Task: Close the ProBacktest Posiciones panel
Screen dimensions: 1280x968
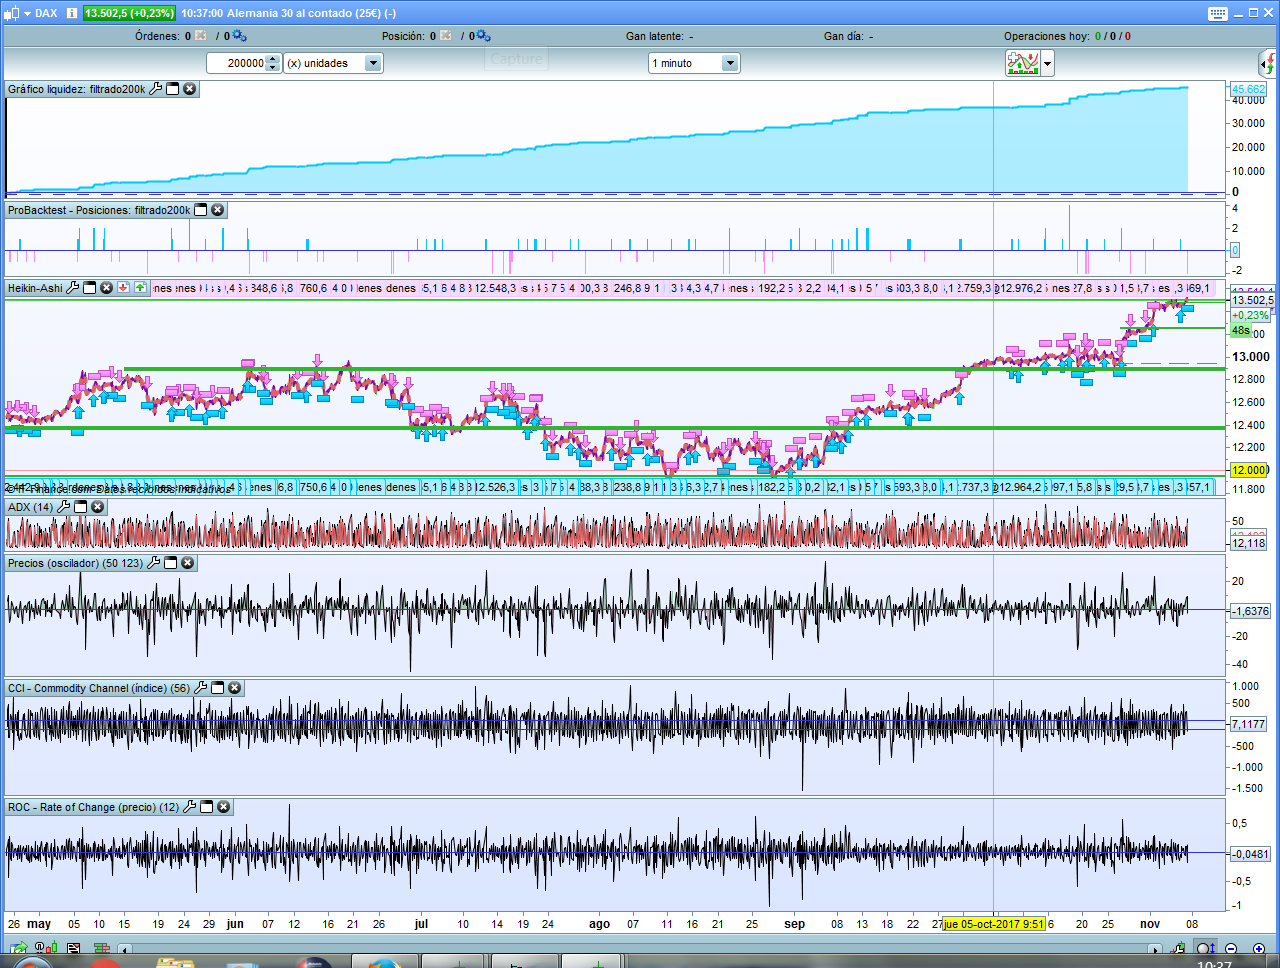Action: [218, 210]
